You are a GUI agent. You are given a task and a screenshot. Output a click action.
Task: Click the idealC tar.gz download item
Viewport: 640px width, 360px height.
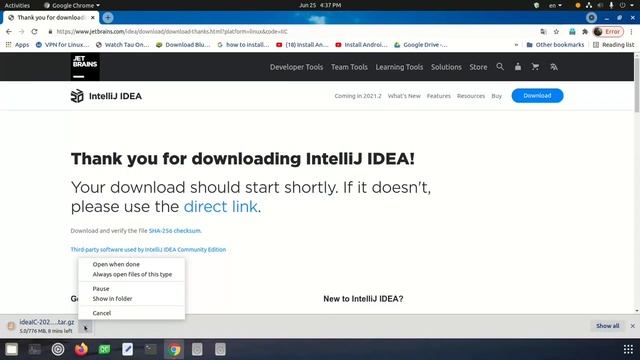(x=41, y=326)
